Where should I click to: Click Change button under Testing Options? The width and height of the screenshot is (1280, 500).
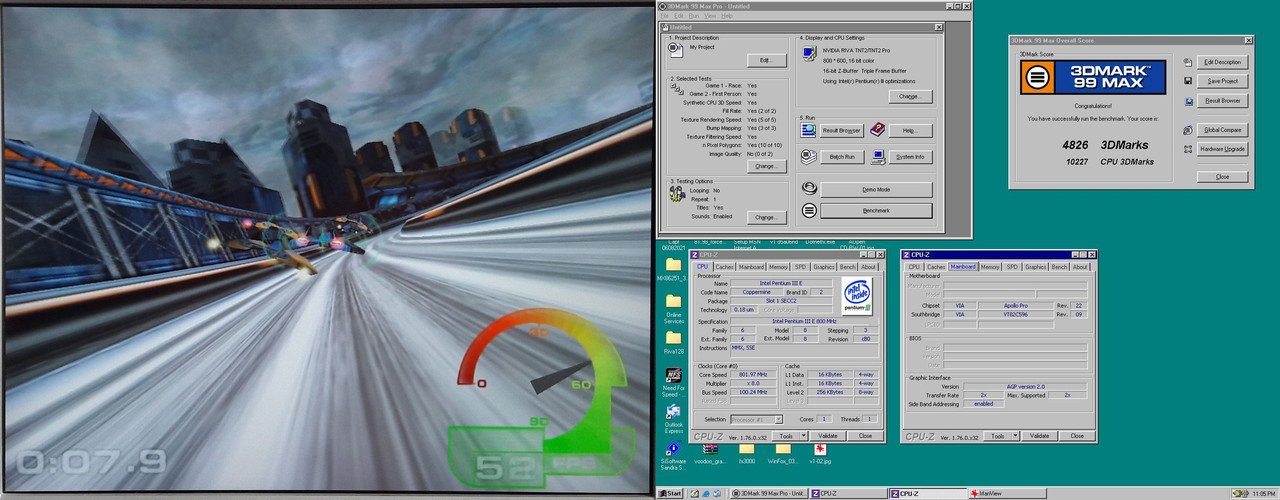pyautogui.click(x=766, y=217)
